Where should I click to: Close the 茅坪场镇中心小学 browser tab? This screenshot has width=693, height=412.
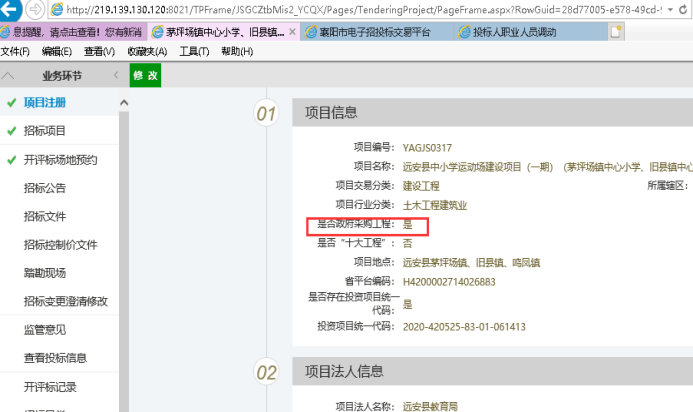click(x=292, y=32)
